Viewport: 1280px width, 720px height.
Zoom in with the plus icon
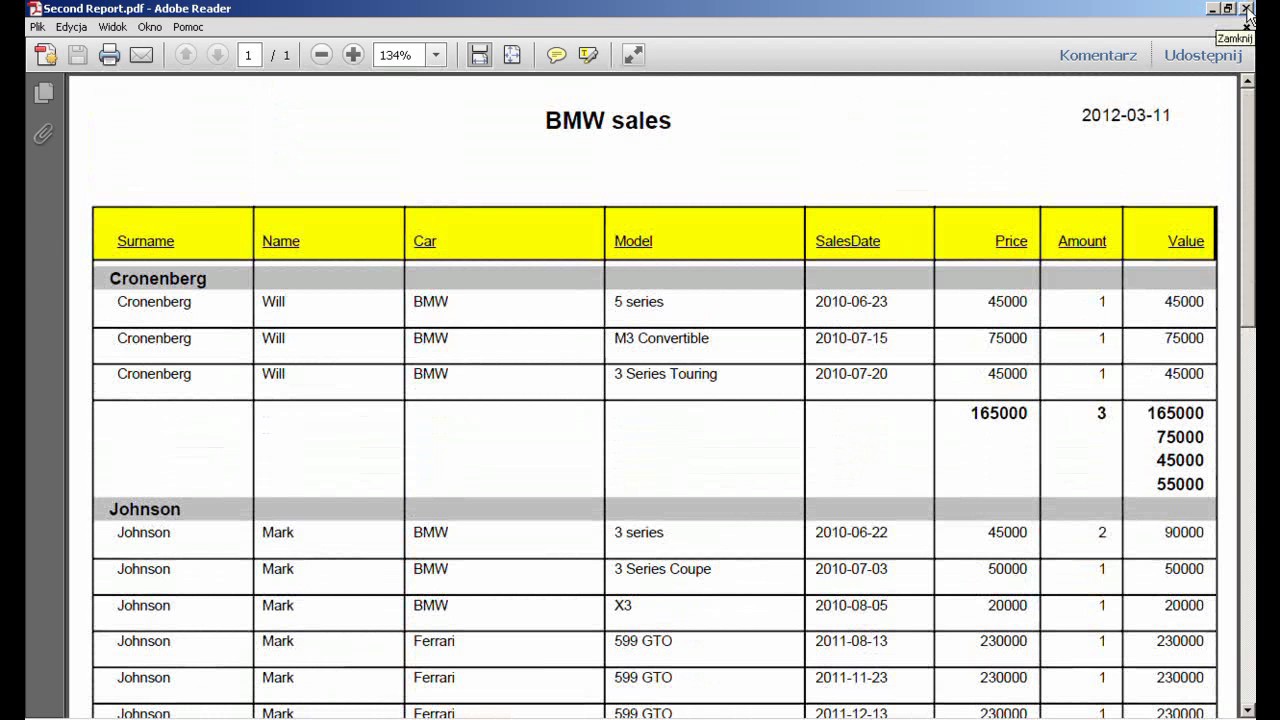click(x=353, y=55)
